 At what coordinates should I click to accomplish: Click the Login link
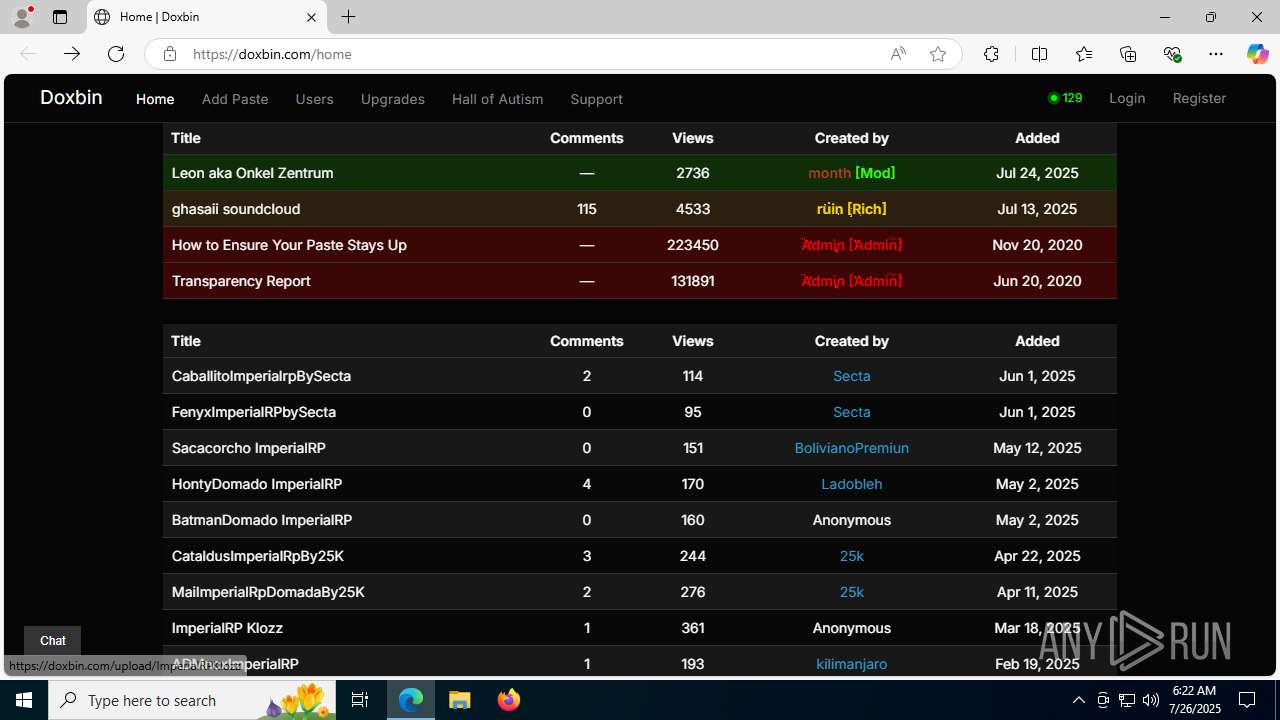click(1127, 98)
